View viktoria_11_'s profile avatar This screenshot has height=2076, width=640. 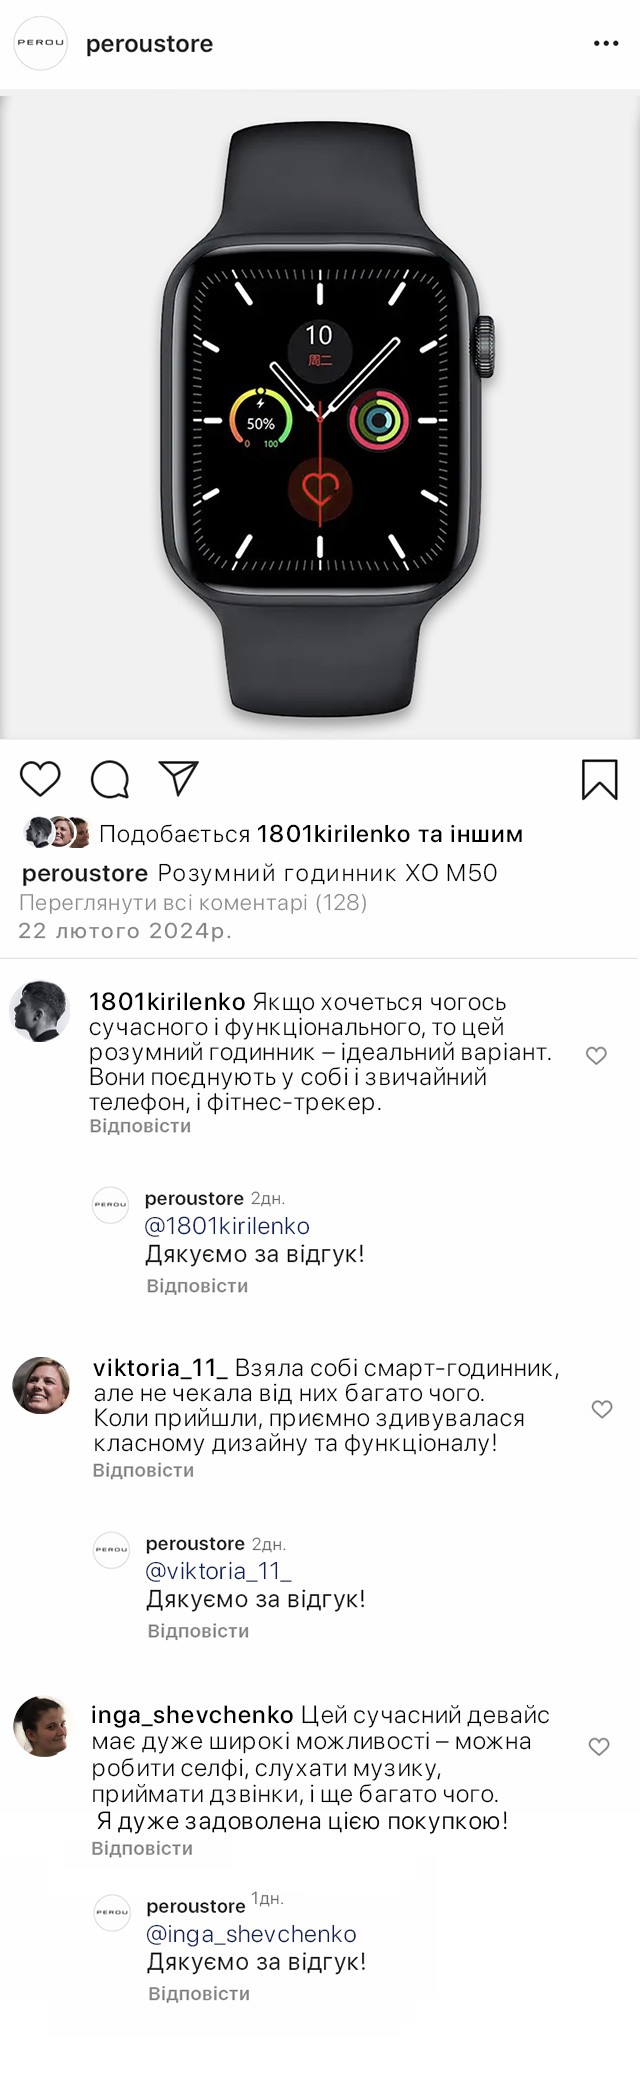41,1385
